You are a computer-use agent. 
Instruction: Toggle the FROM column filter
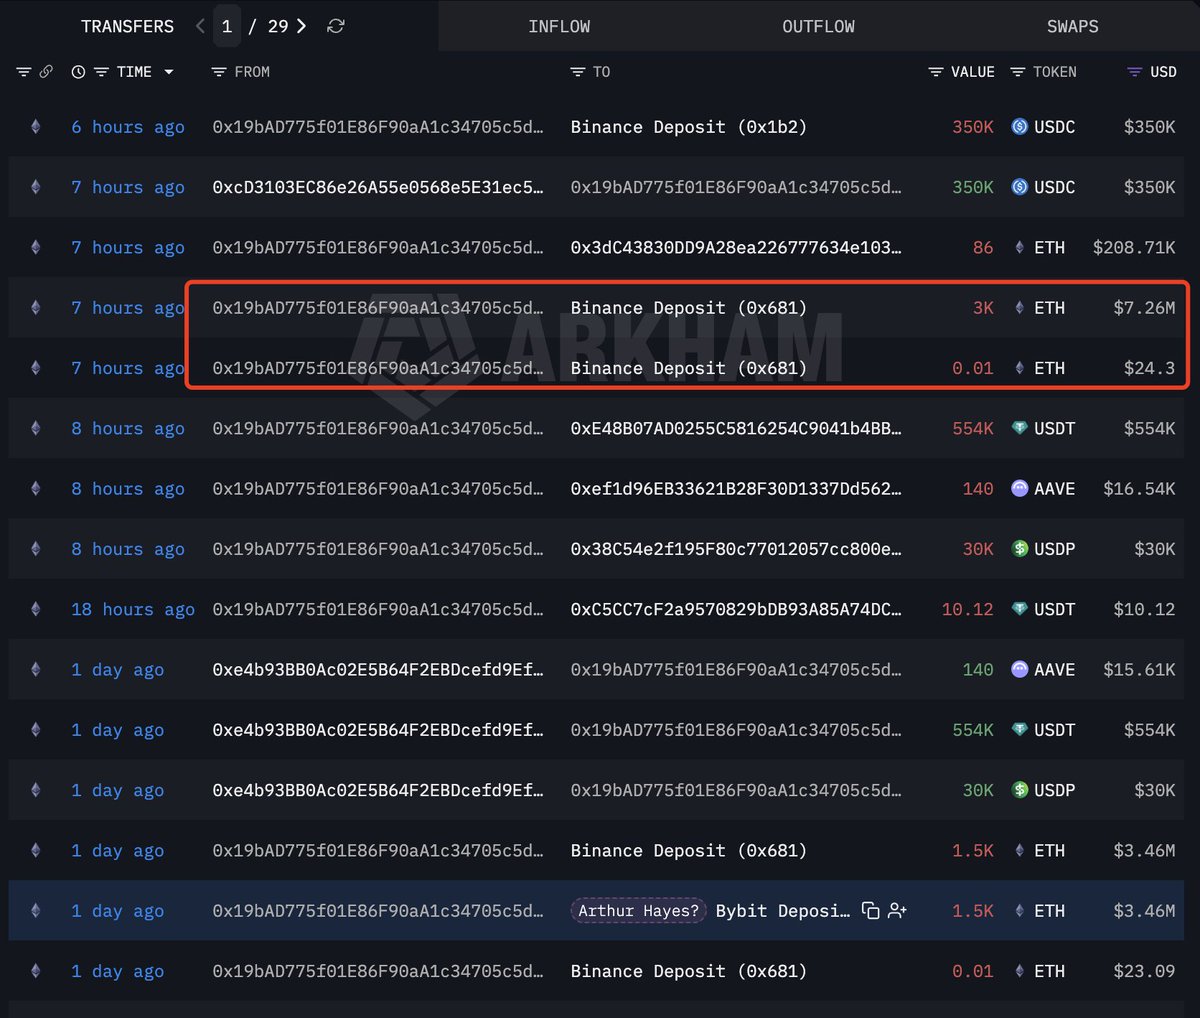(219, 72)
